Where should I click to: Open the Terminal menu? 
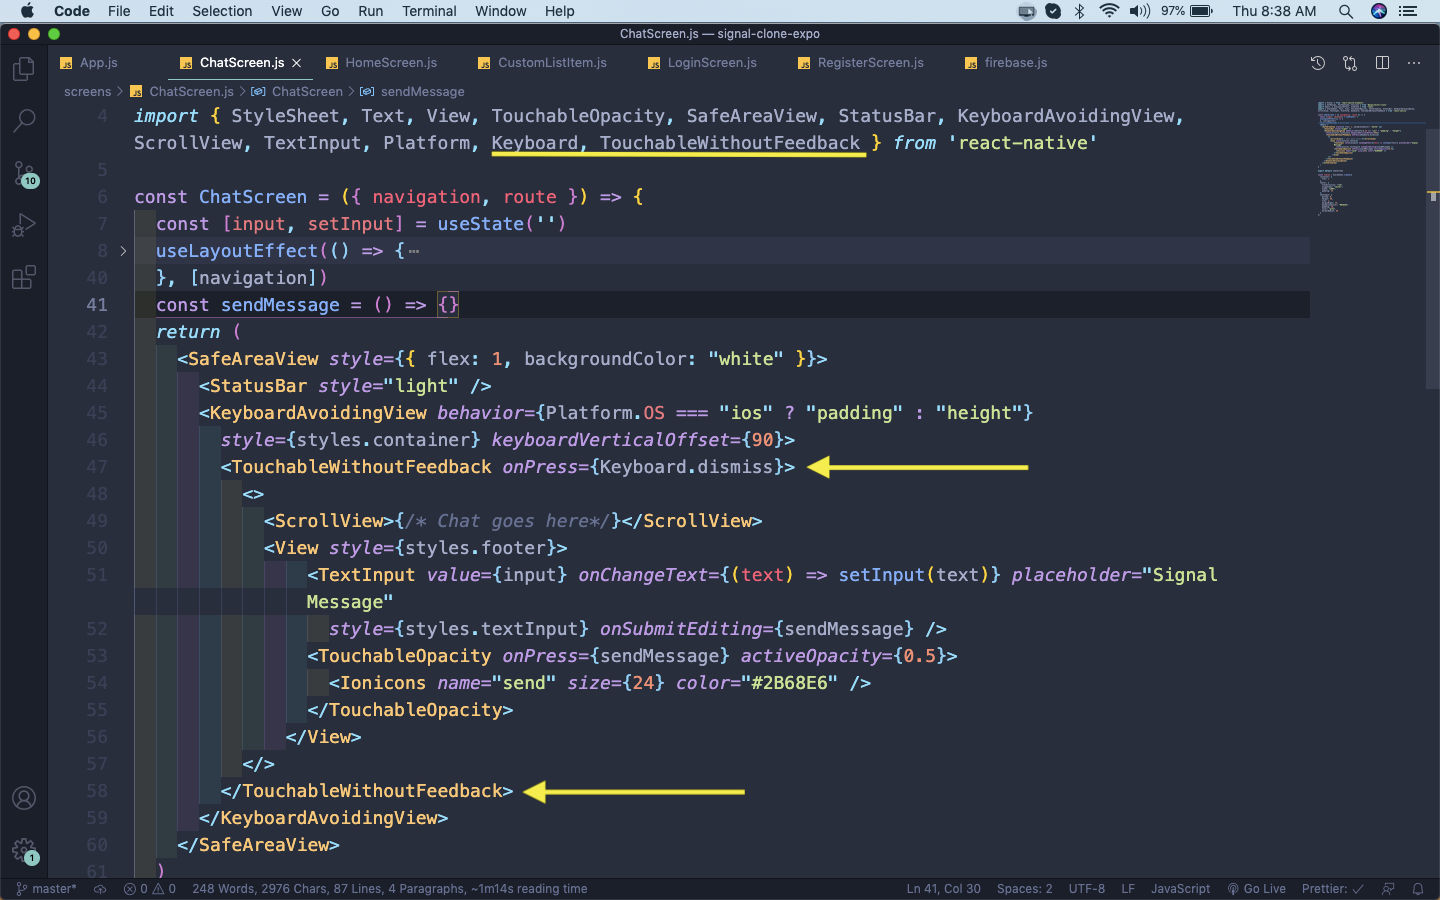click(429, 11)
